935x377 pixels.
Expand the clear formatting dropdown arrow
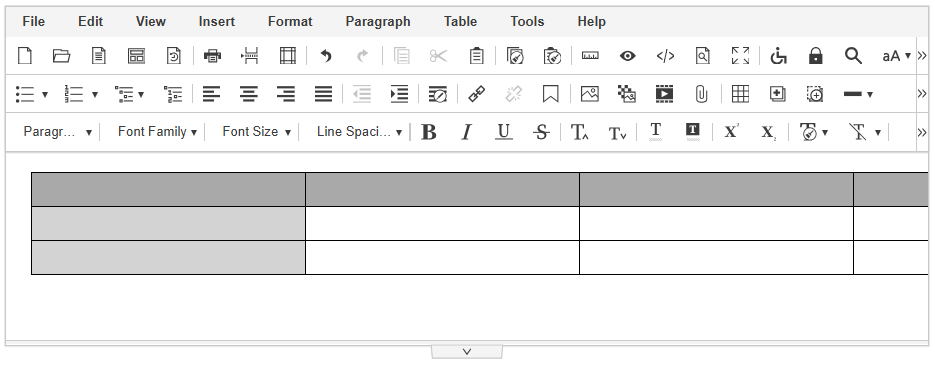878,132
